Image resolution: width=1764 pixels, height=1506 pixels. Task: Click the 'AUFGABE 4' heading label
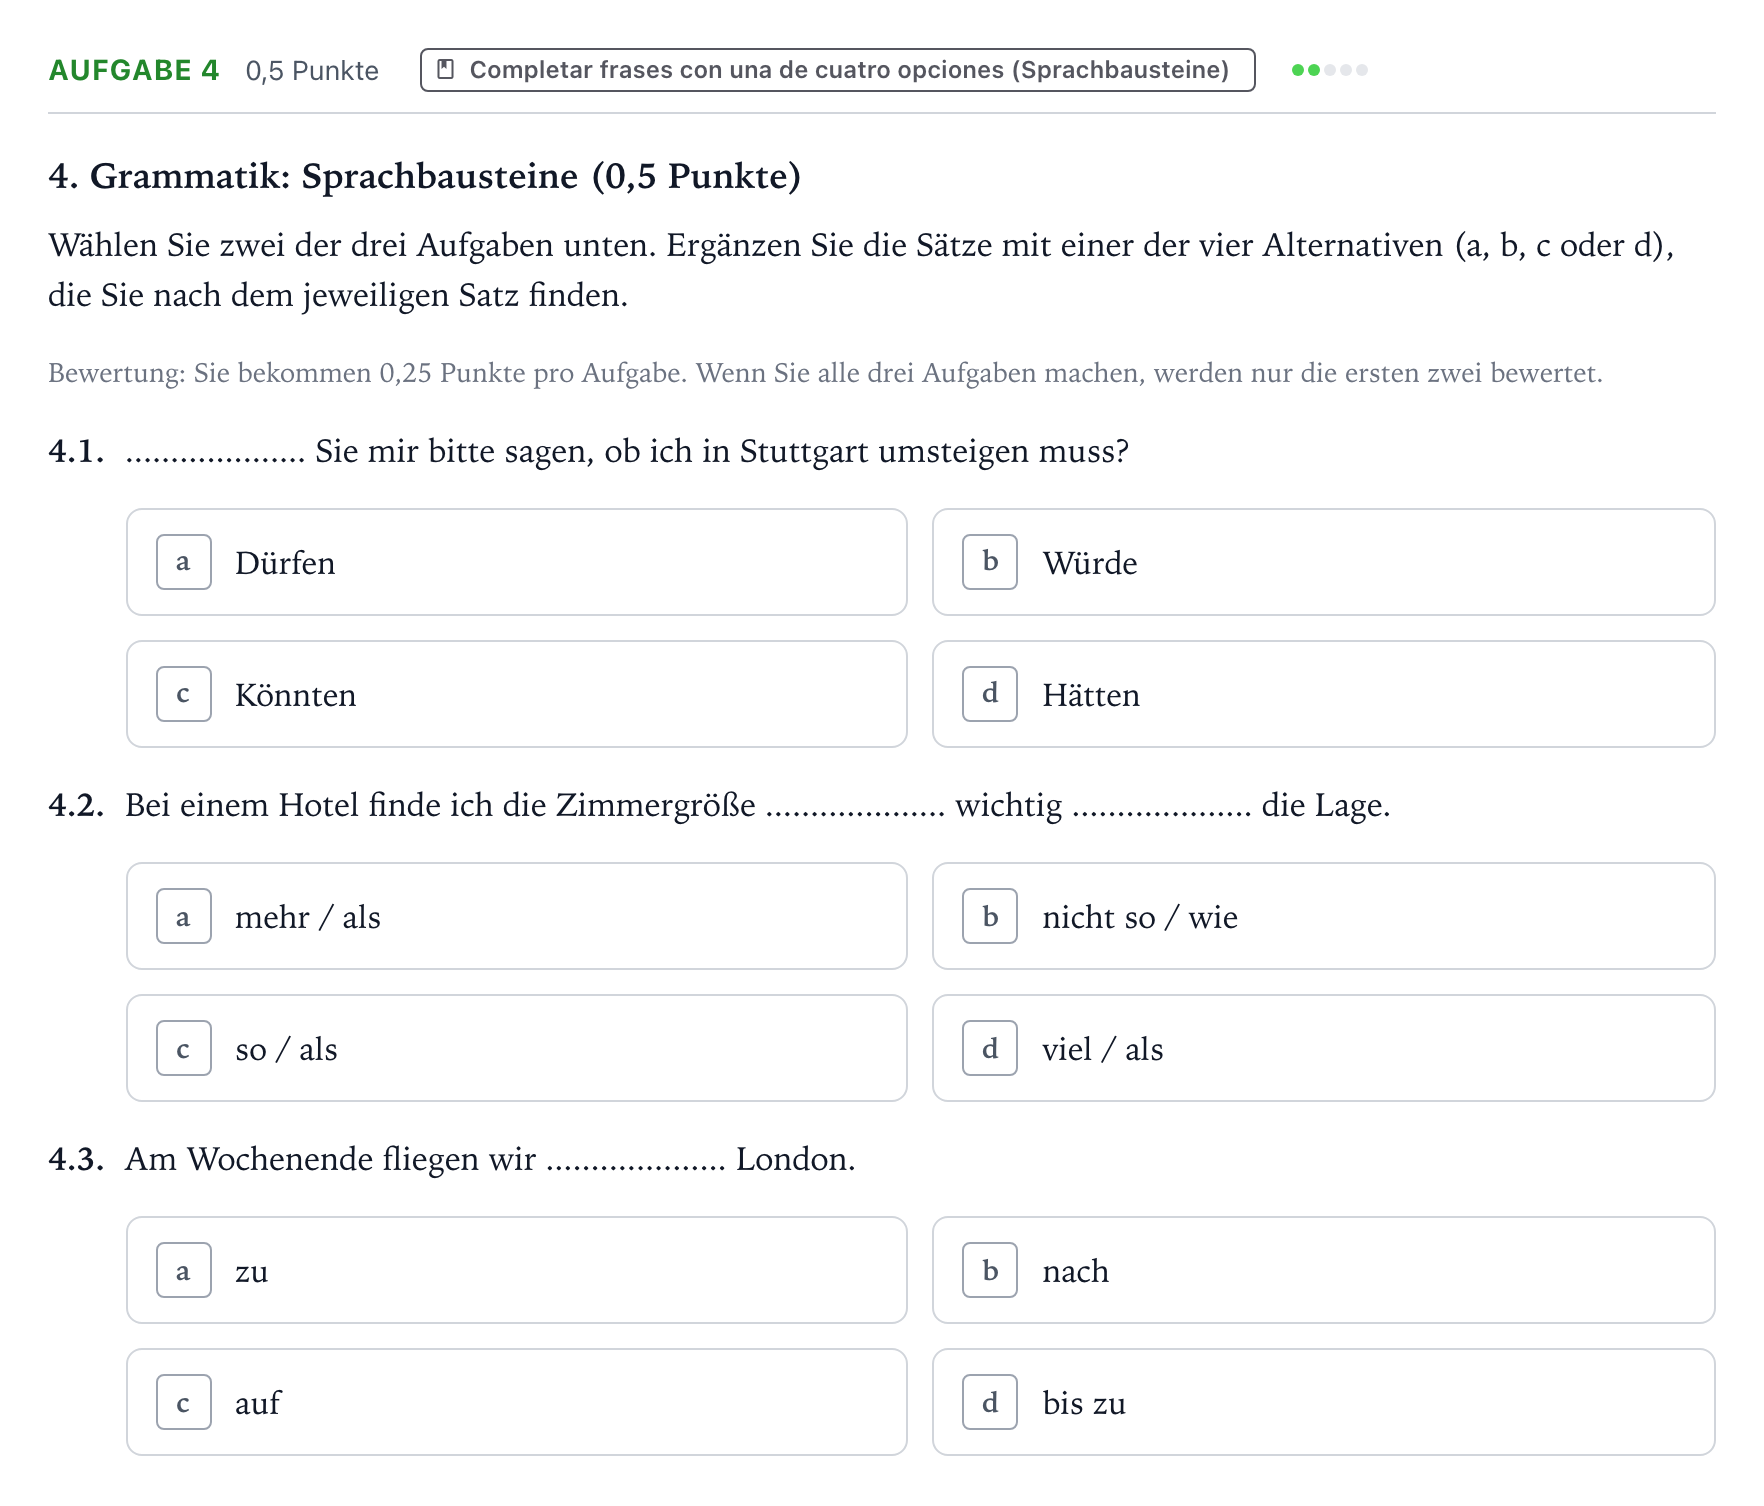[x=134, y=70]
